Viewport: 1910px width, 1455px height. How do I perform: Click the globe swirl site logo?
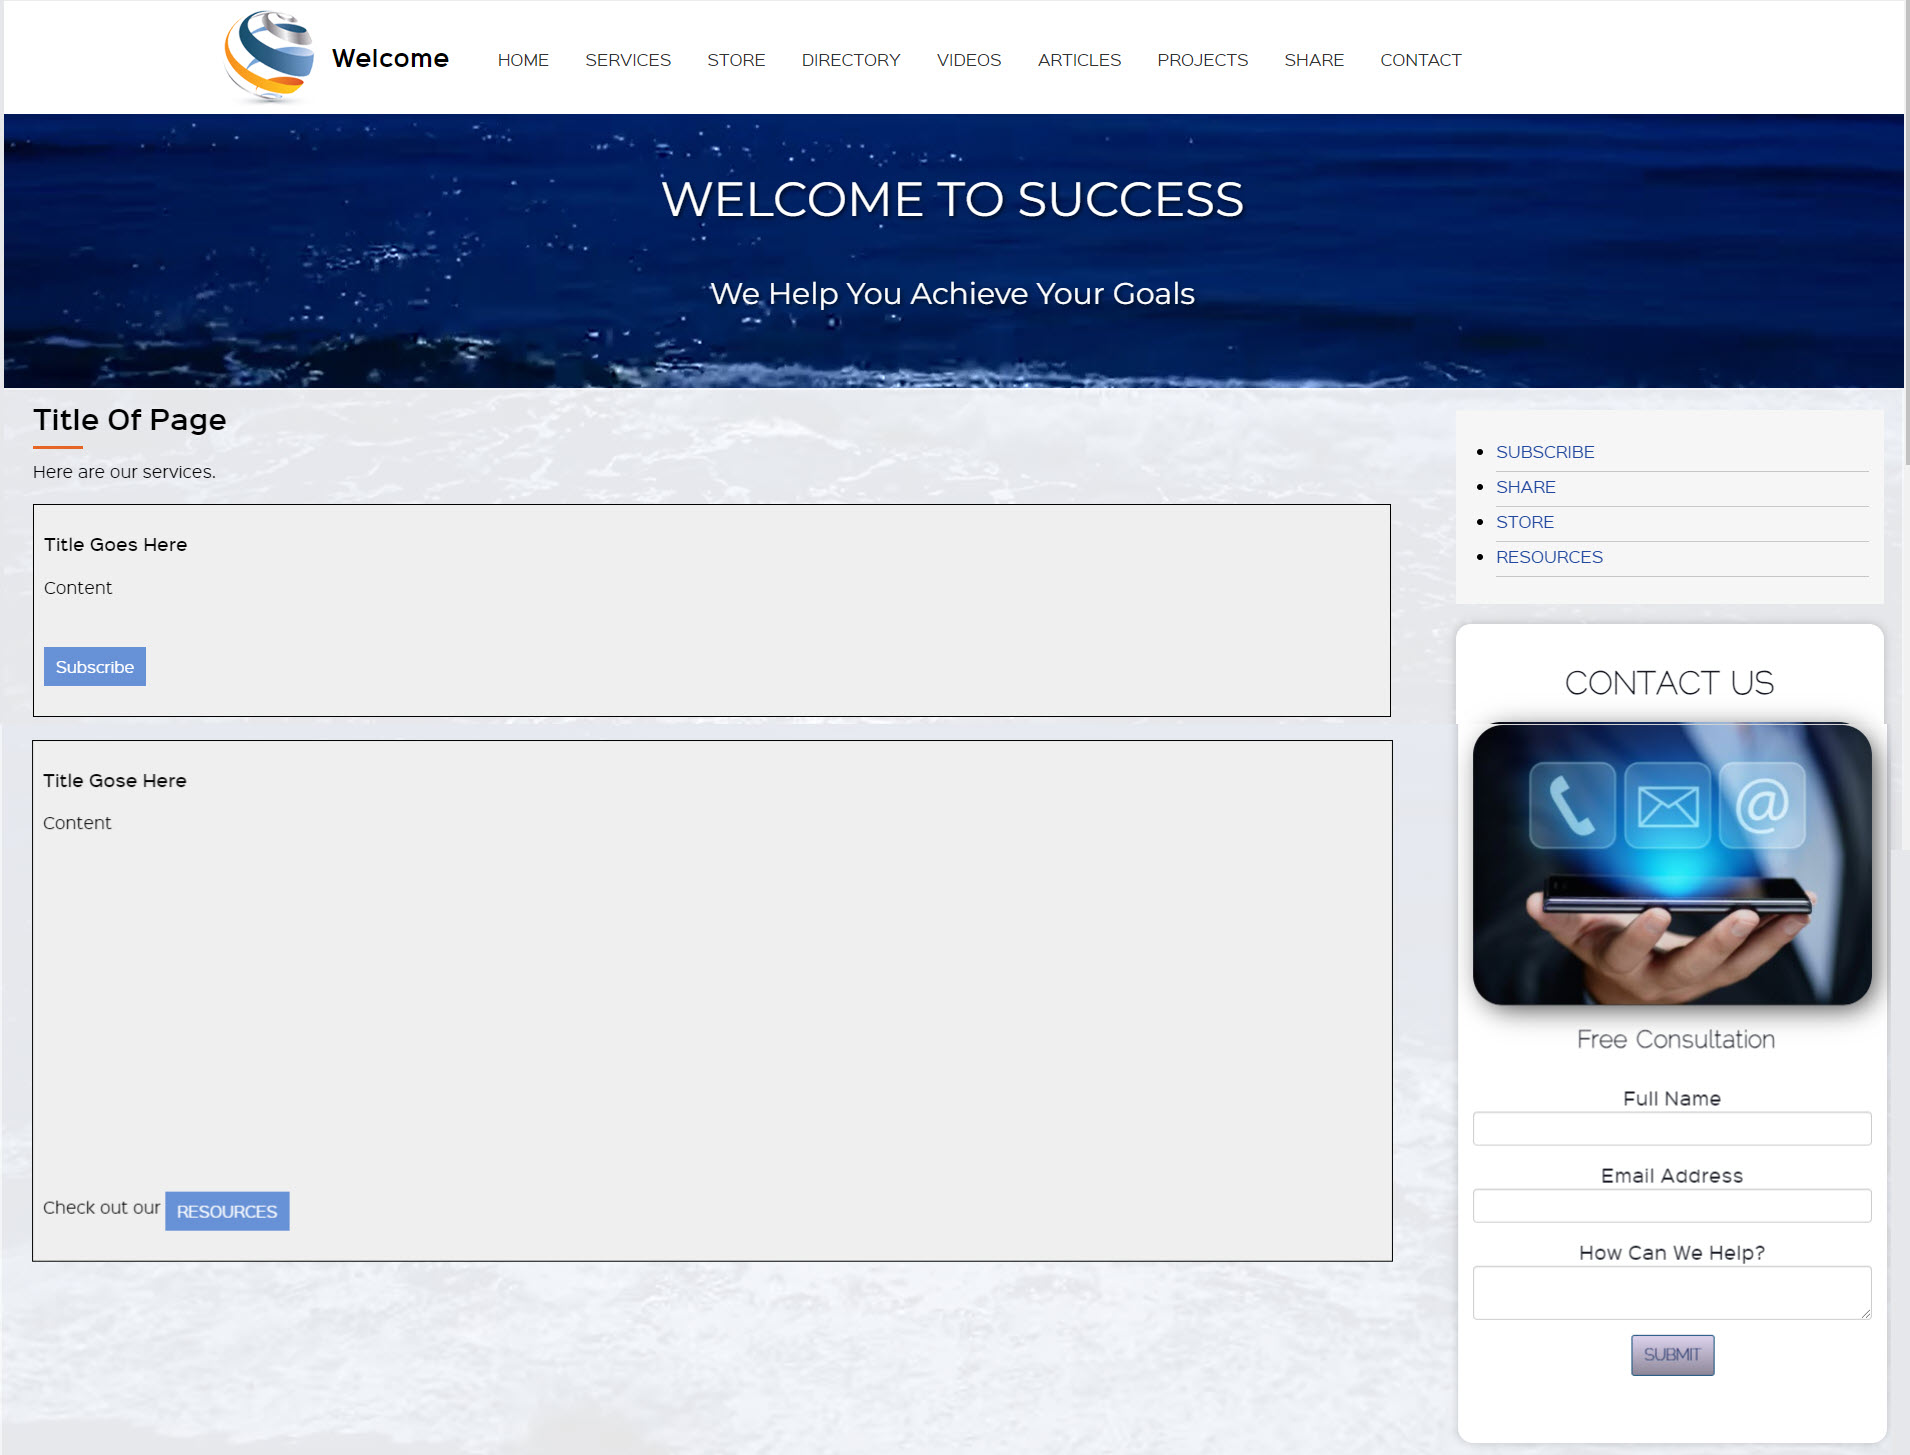click(269, 57)
